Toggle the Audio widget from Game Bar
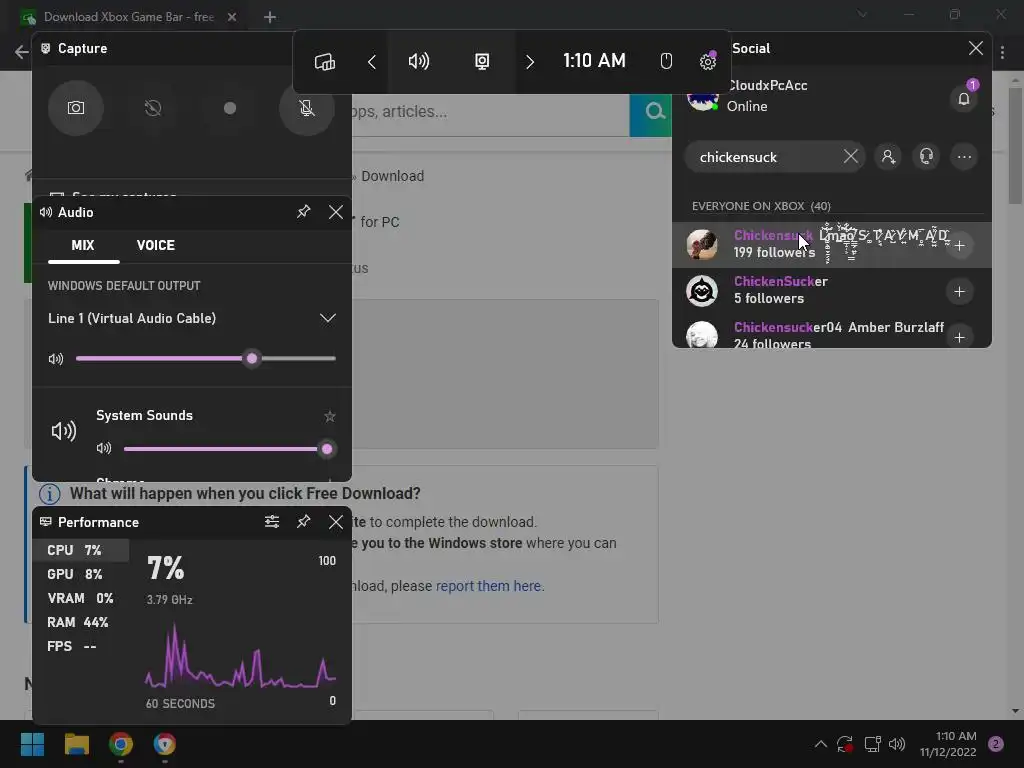1024x768 pixels. 419,61
